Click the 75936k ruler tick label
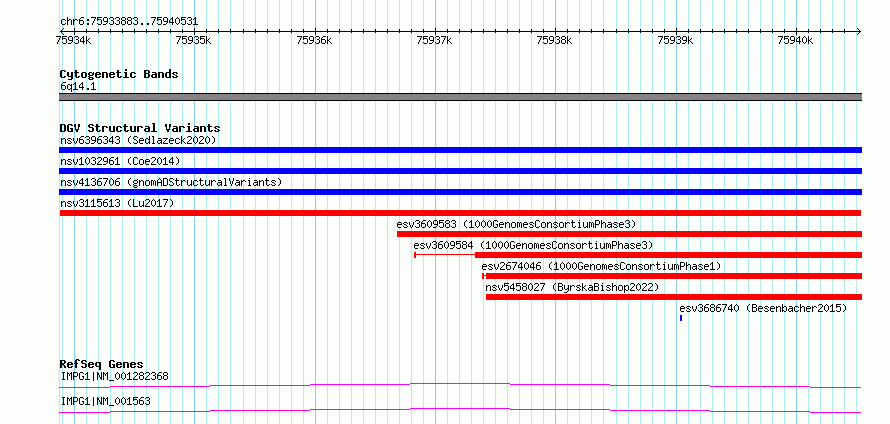 tap(314, 40)
